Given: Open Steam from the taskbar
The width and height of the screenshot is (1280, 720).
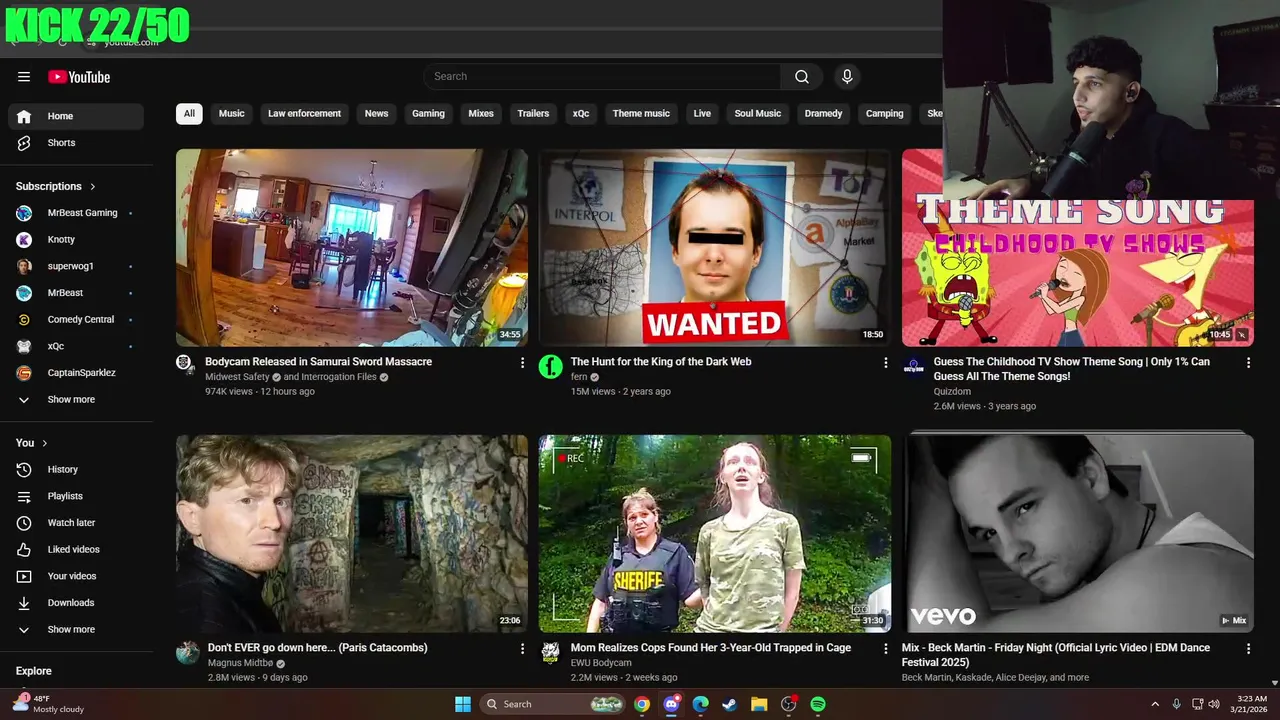Looking at the screenshot, I should click(730, 704).
